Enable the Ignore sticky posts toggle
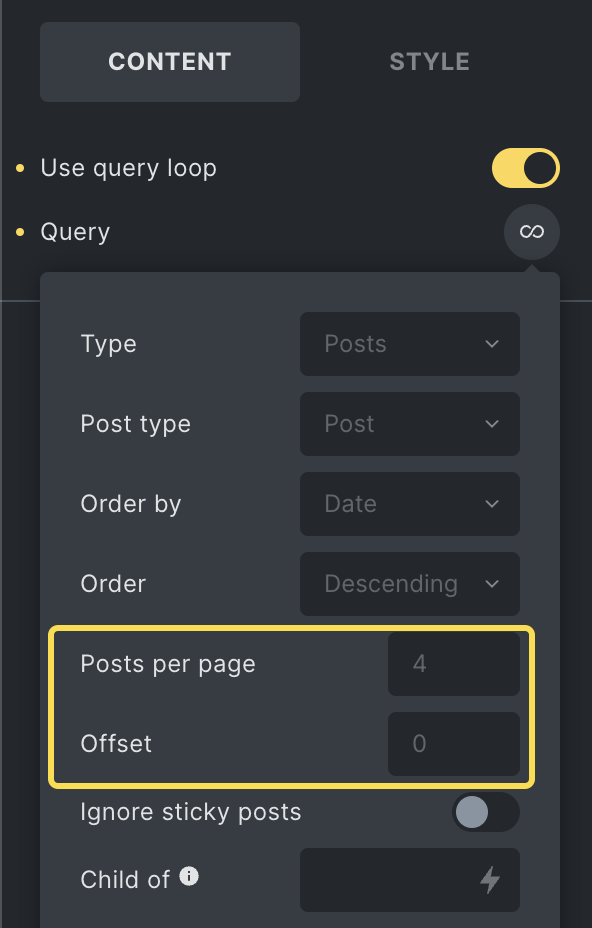The image size is (592, 928). tap(486, 812)
